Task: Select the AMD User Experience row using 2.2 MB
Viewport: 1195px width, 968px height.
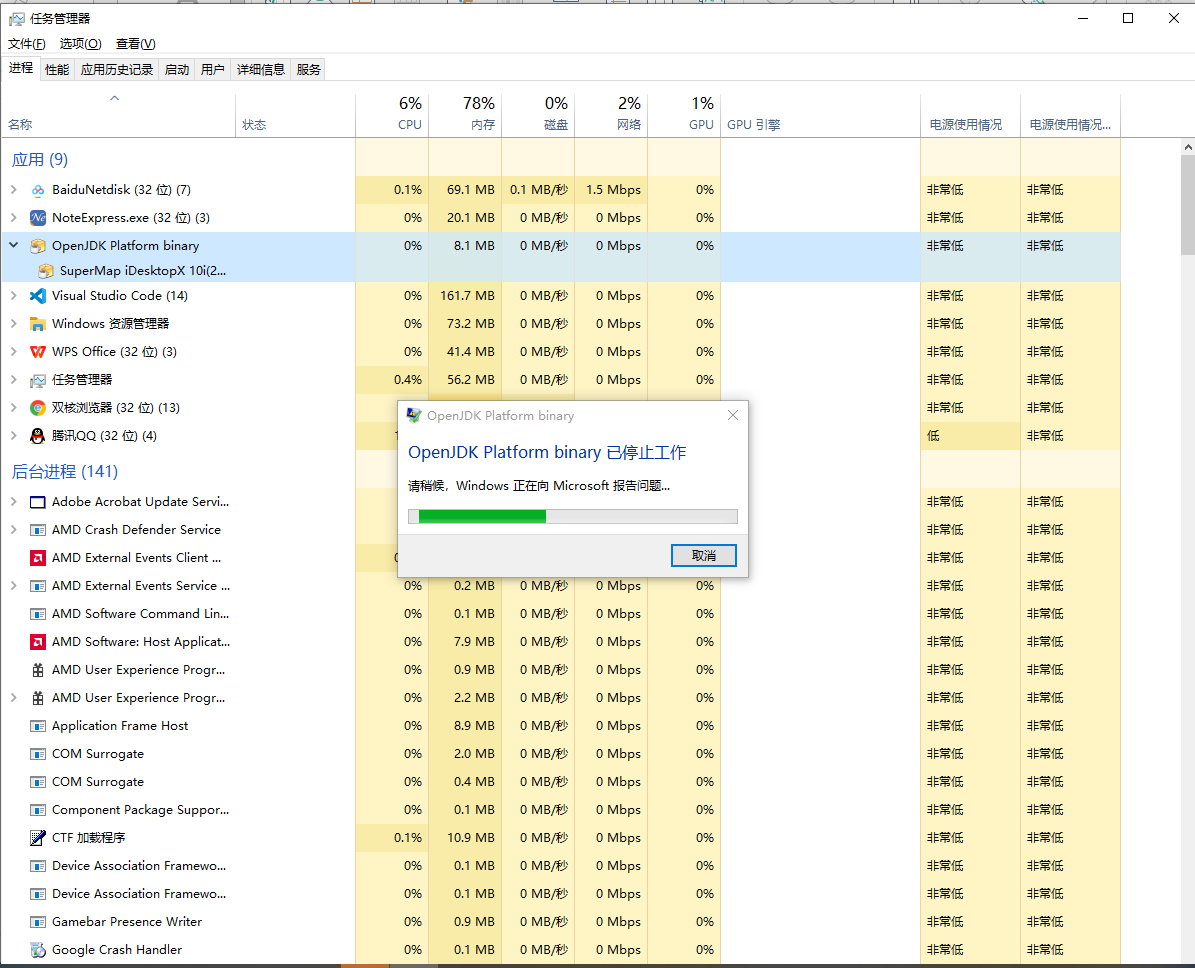Action: (560, 697)
